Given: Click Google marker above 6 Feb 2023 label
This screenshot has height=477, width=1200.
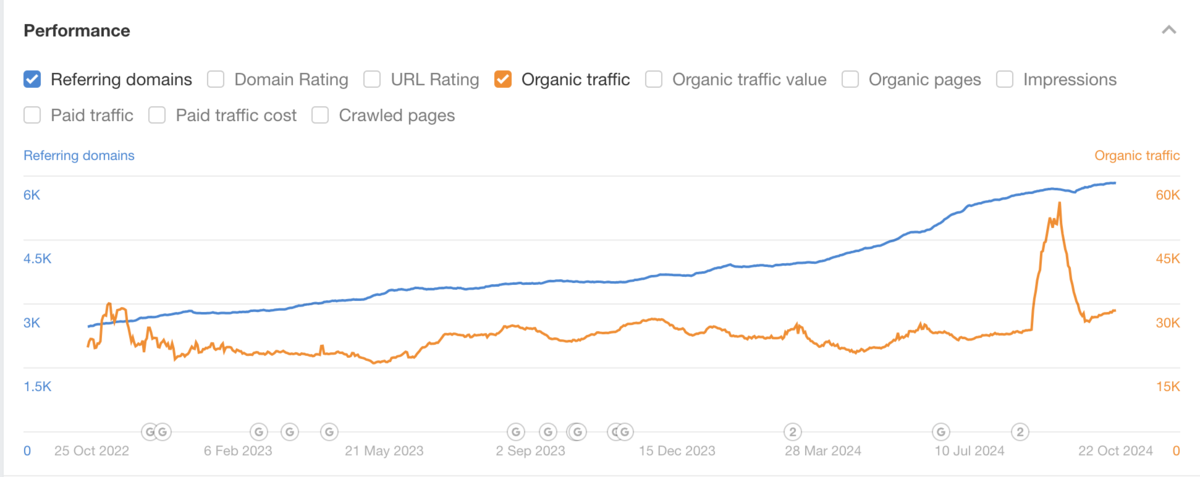Looking at the screenshot, I should [258, 432].
